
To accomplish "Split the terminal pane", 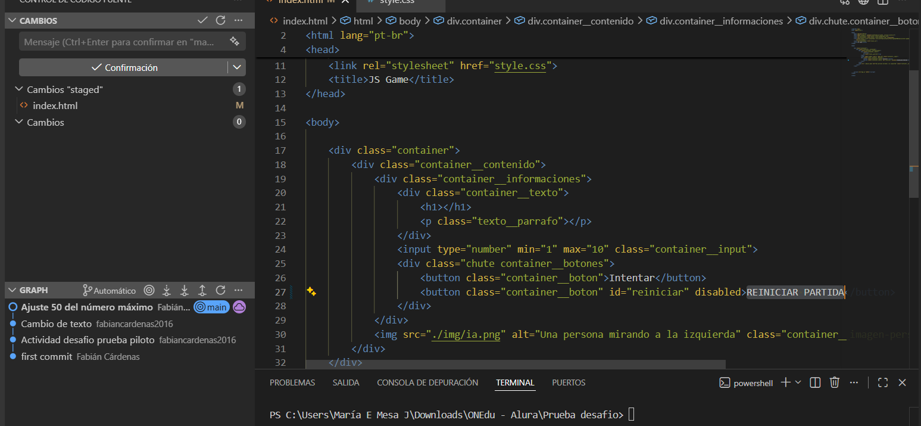I will (815, 383).
